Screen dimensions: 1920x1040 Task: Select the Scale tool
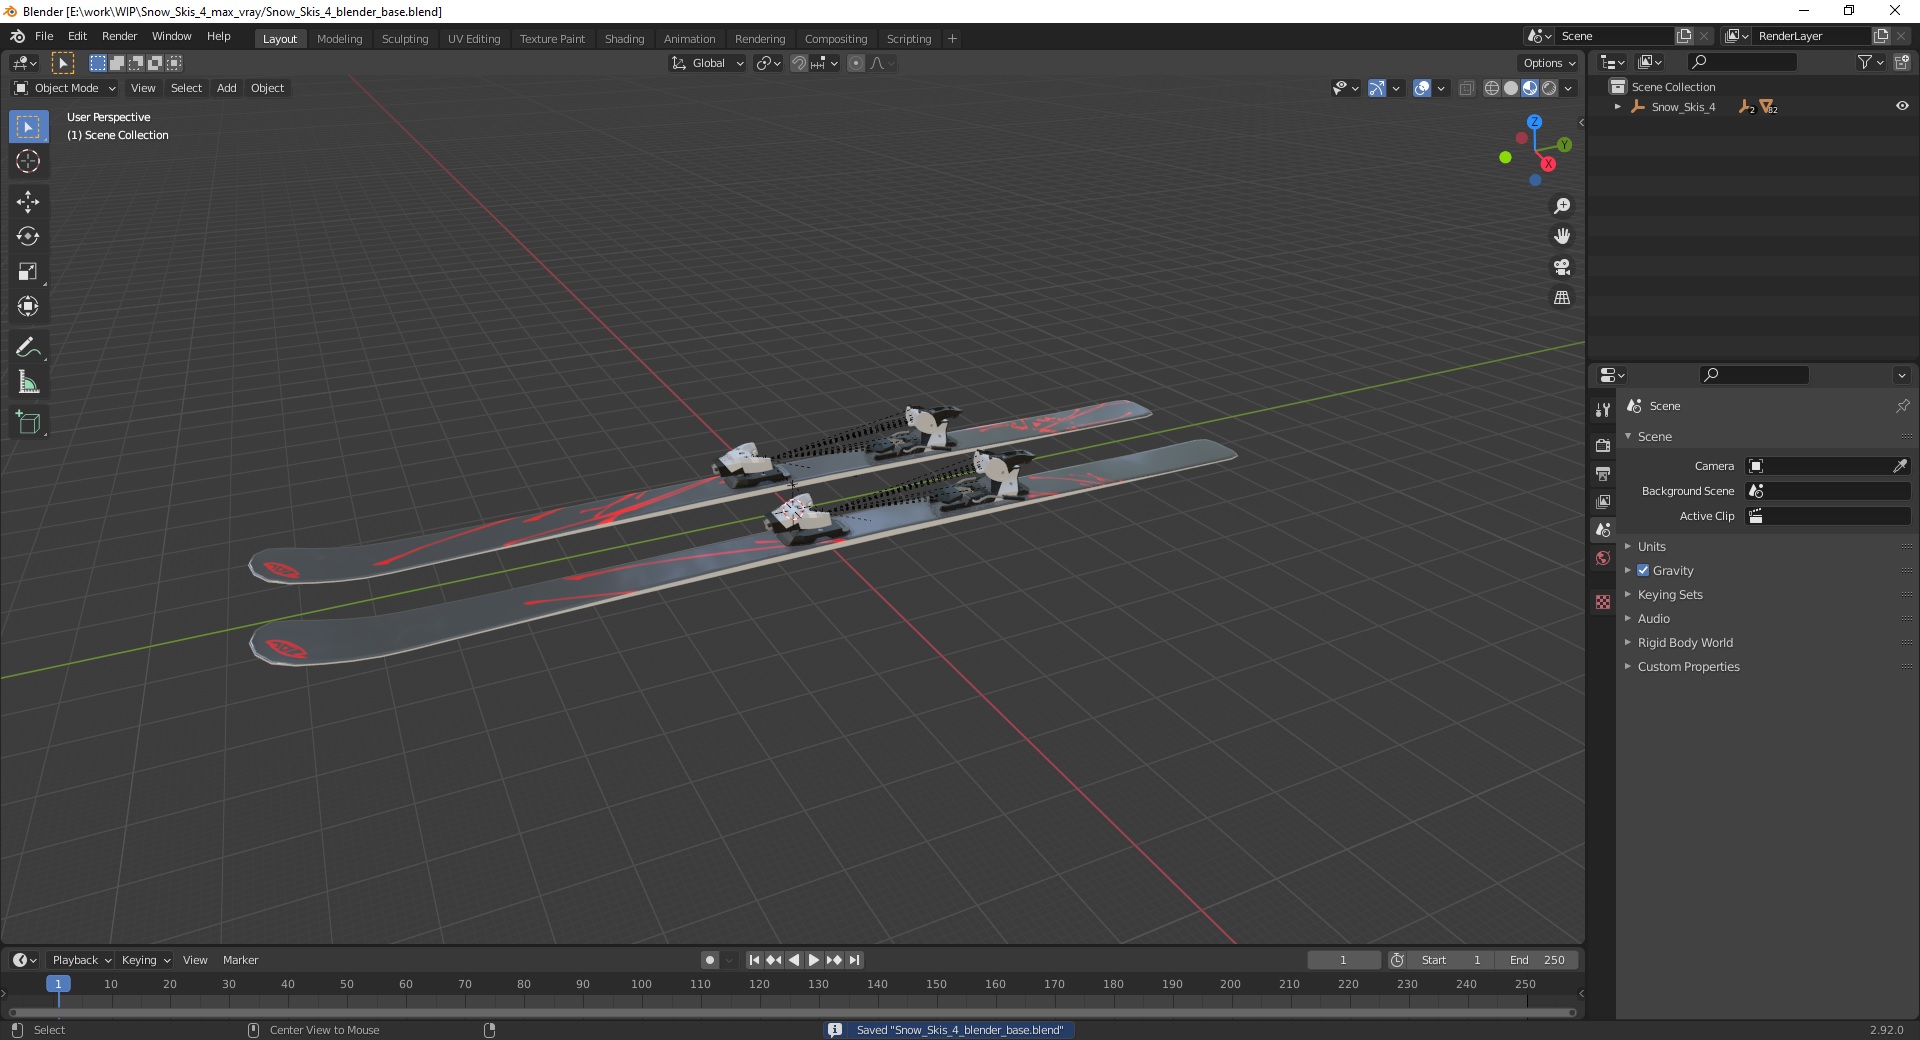pos(28,272)
